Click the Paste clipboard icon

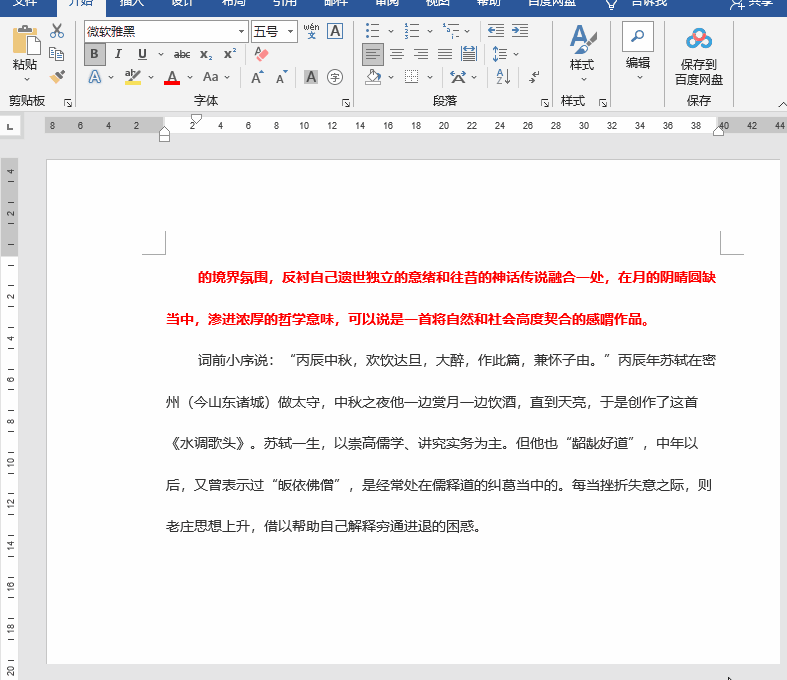tap(25, 40)
